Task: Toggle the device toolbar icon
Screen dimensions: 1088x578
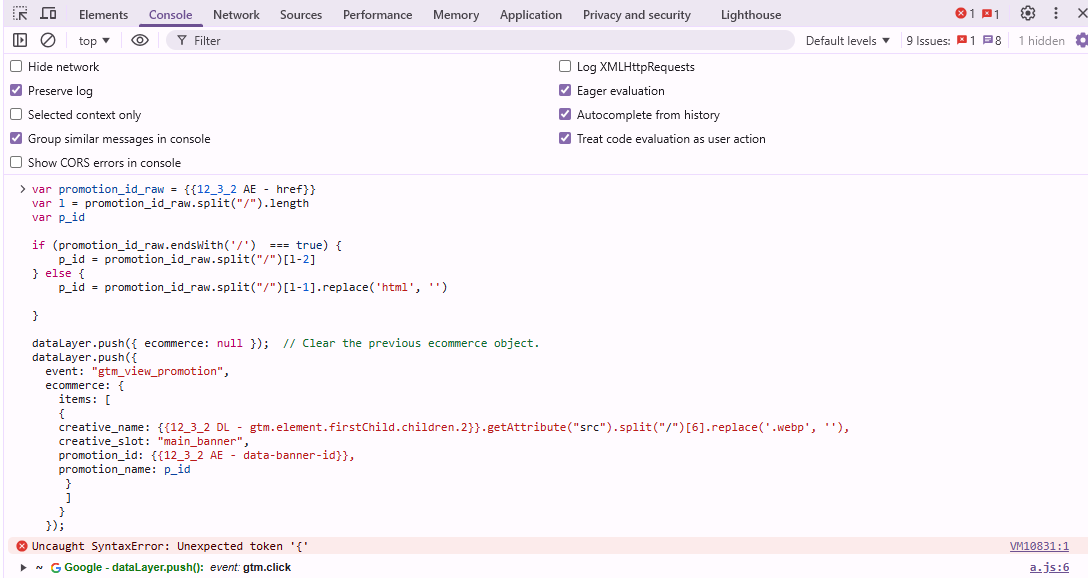Action: pos(48,14)
